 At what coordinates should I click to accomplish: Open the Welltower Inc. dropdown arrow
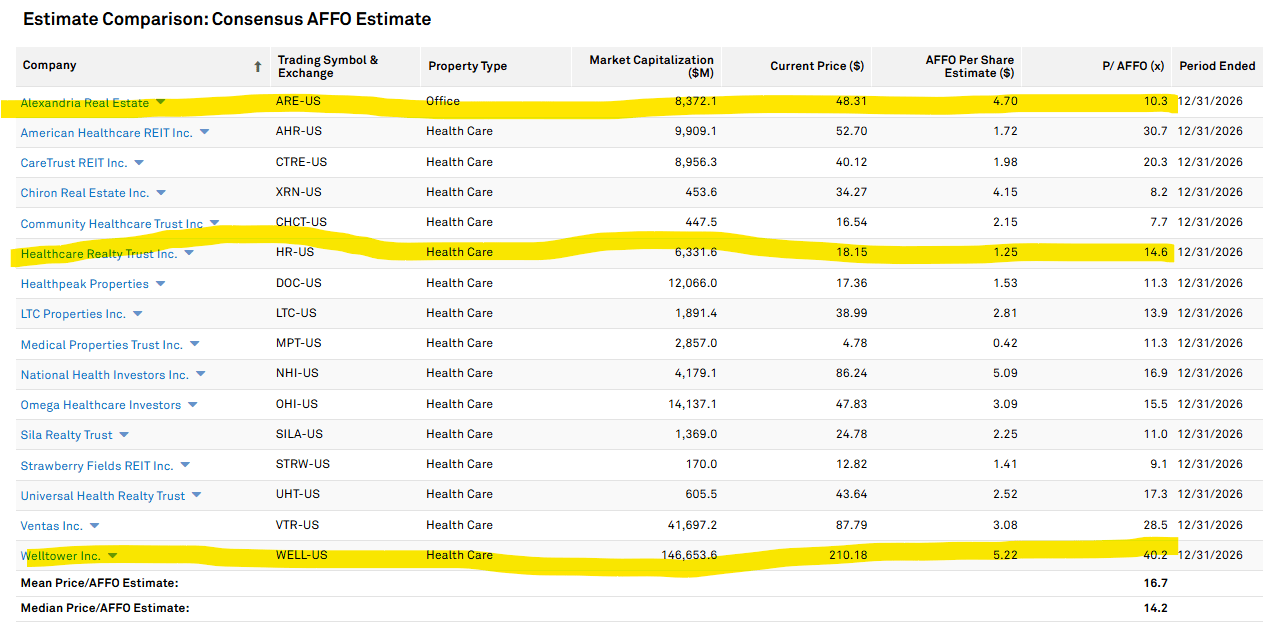(x=112, y=556)
